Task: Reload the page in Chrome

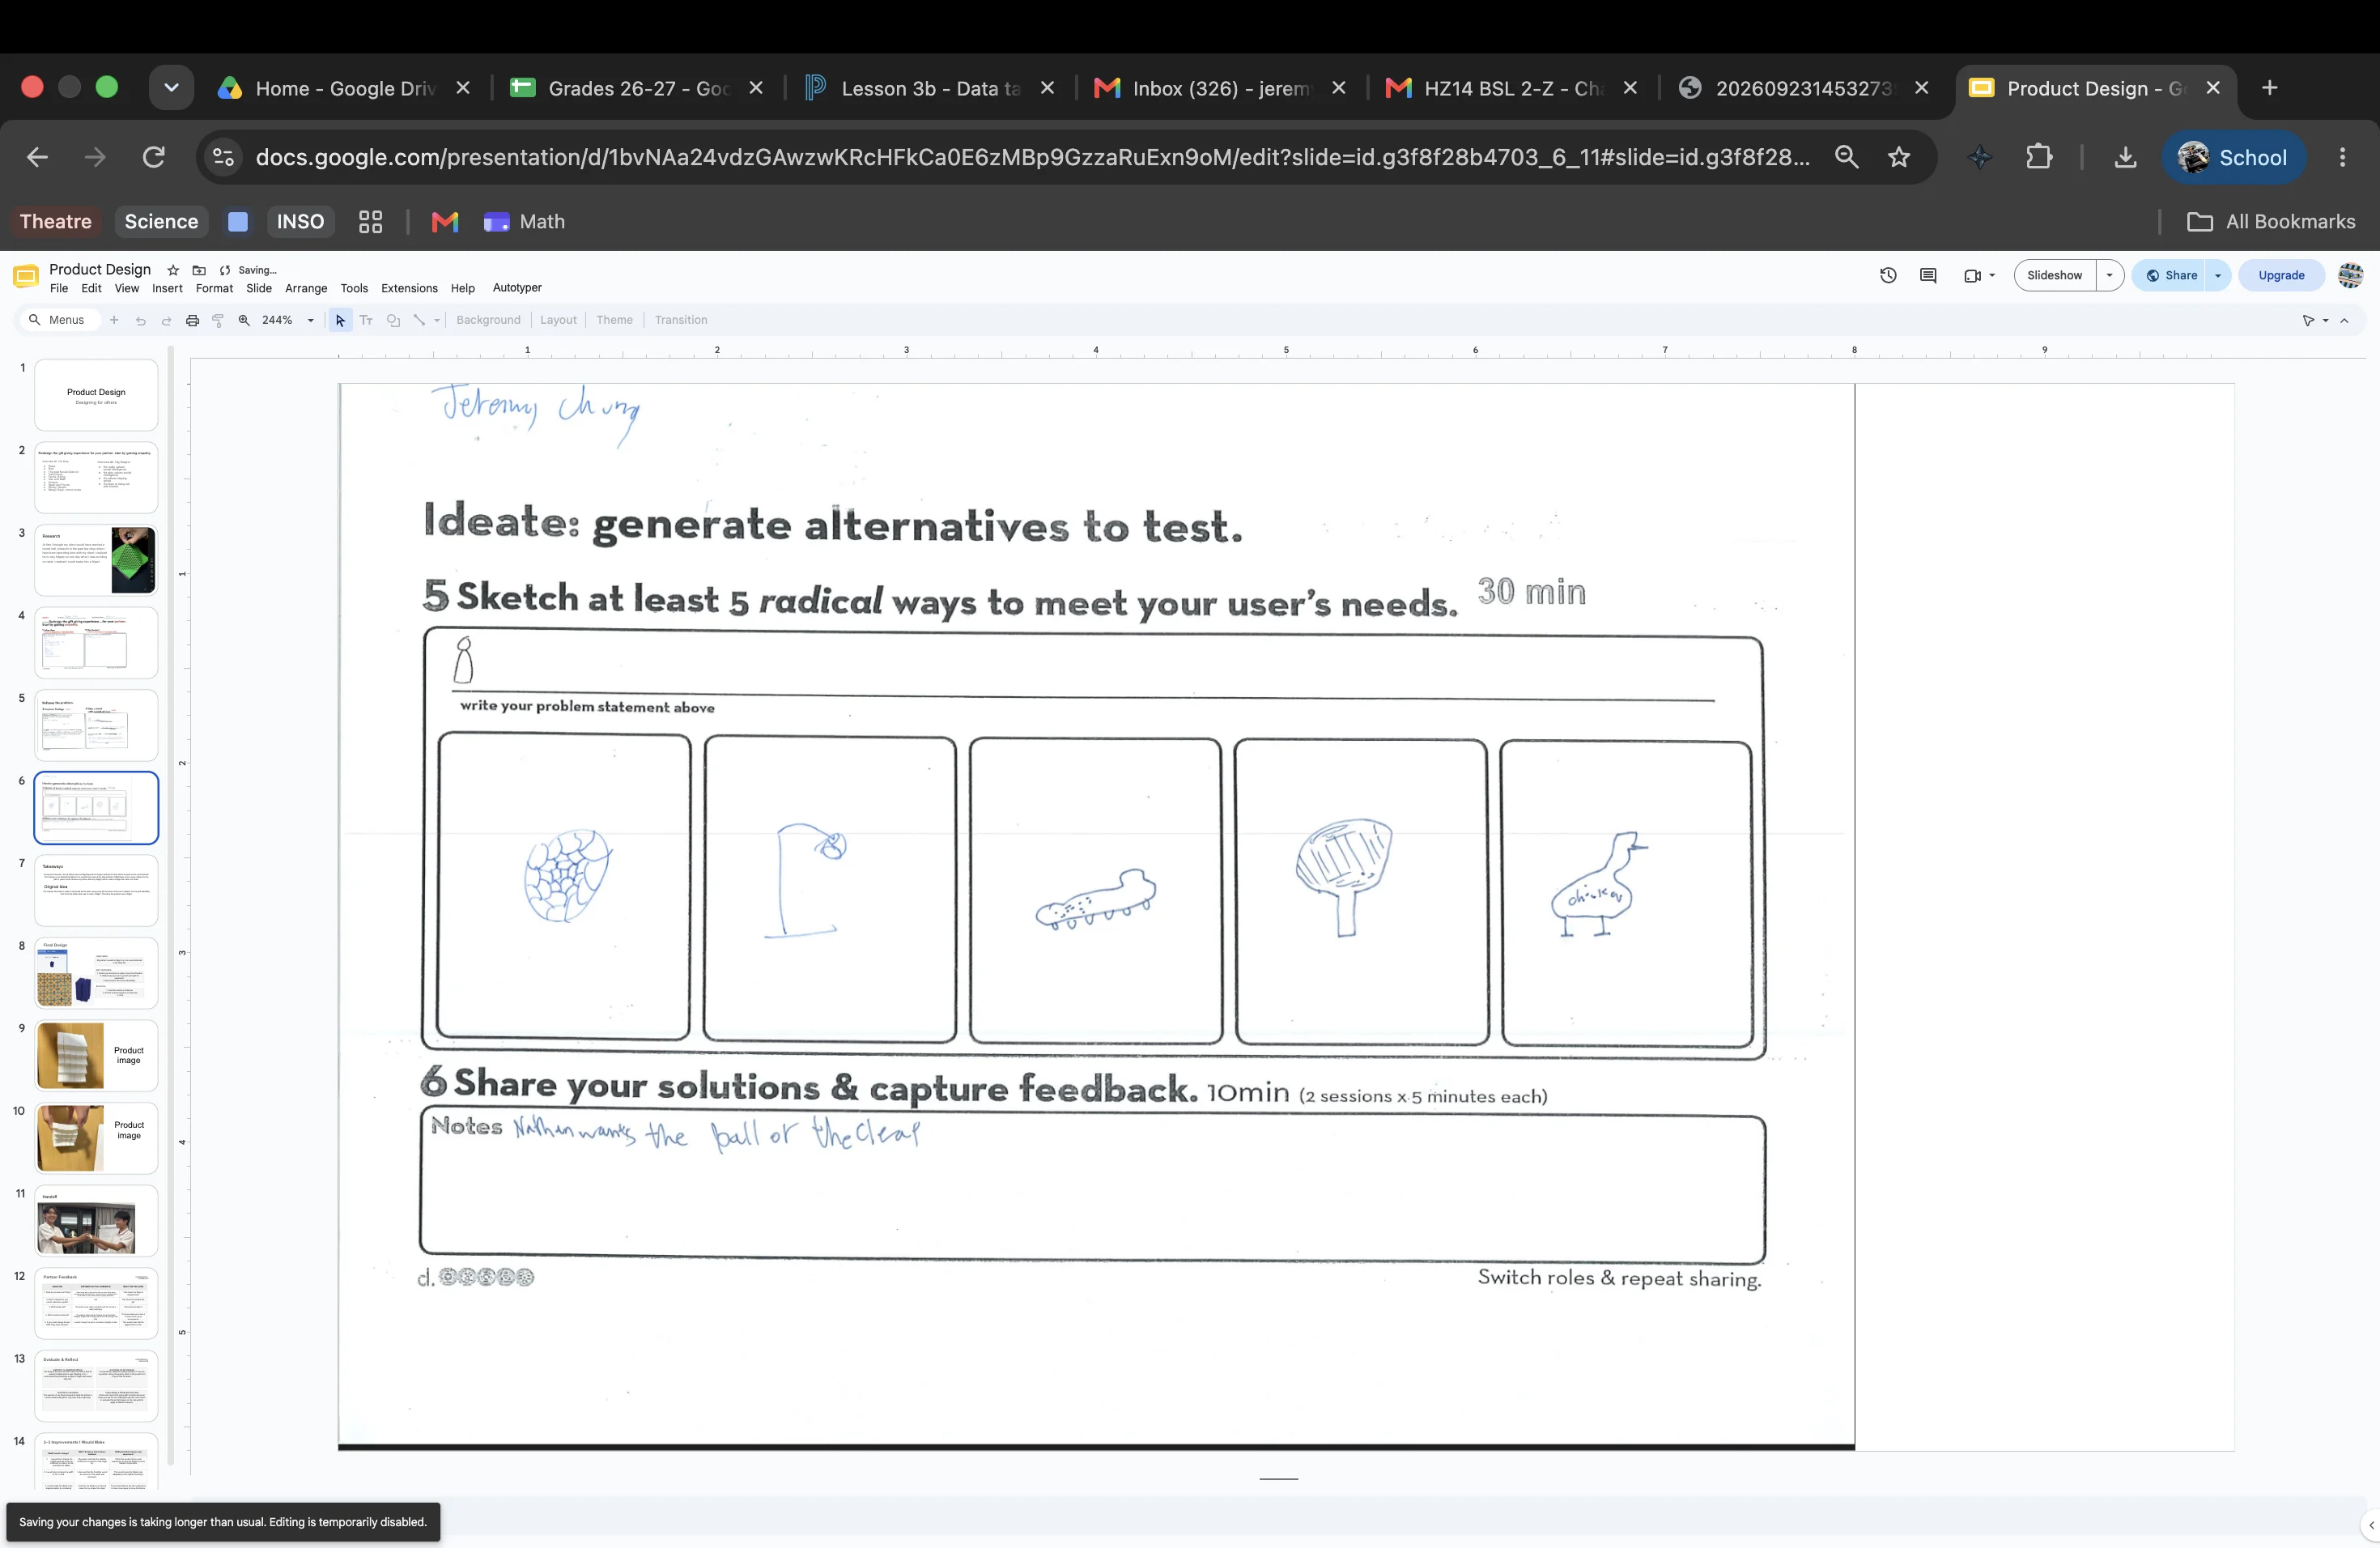Action: [153, 157]
